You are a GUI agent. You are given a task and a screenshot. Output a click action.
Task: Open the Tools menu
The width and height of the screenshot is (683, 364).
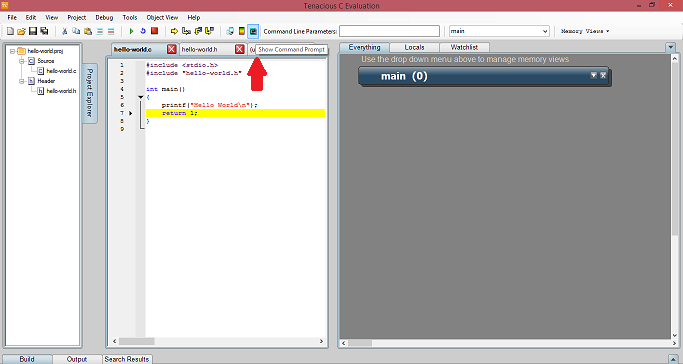tap(130, 17)
